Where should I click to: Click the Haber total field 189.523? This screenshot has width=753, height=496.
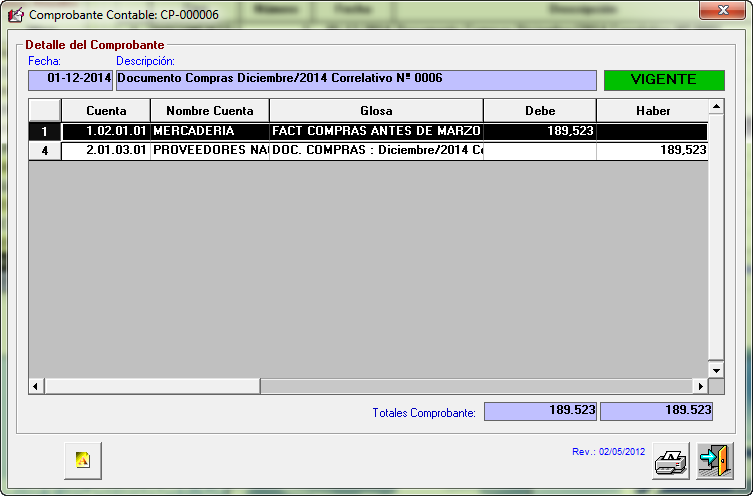pos(656,411)
